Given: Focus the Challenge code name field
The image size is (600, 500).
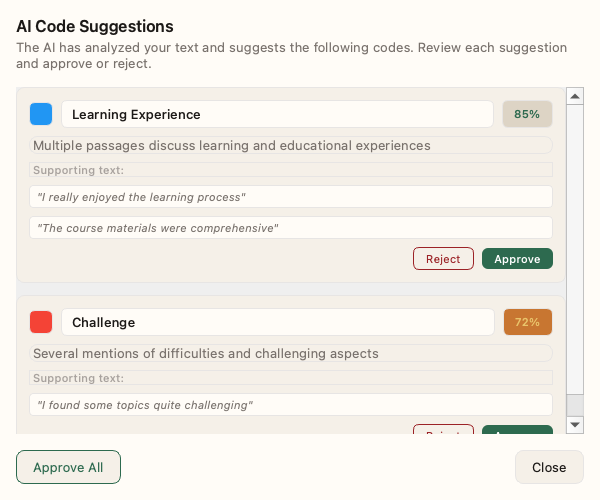Looking at the screenshot, I should click(277, 322).
